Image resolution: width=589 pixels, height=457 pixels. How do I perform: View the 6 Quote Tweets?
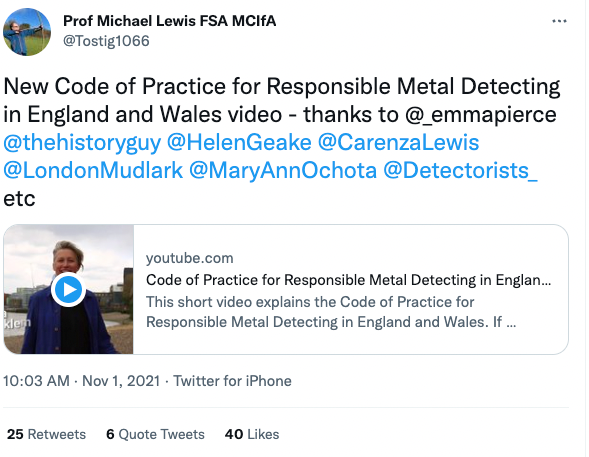point(155,434)
